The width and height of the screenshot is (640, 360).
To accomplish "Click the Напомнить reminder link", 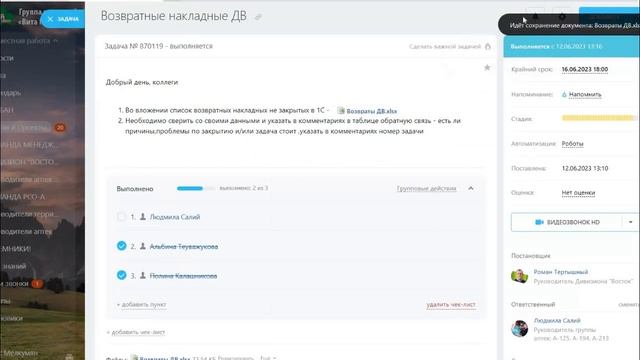I will (x=585, y=94).
